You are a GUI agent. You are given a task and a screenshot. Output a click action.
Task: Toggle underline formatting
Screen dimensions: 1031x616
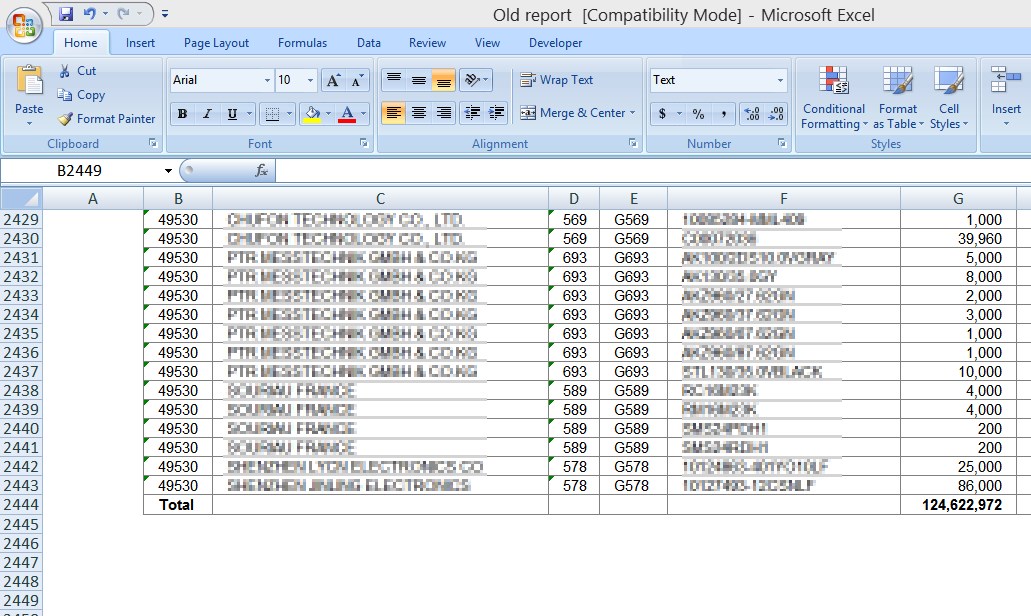coord(232,114)
